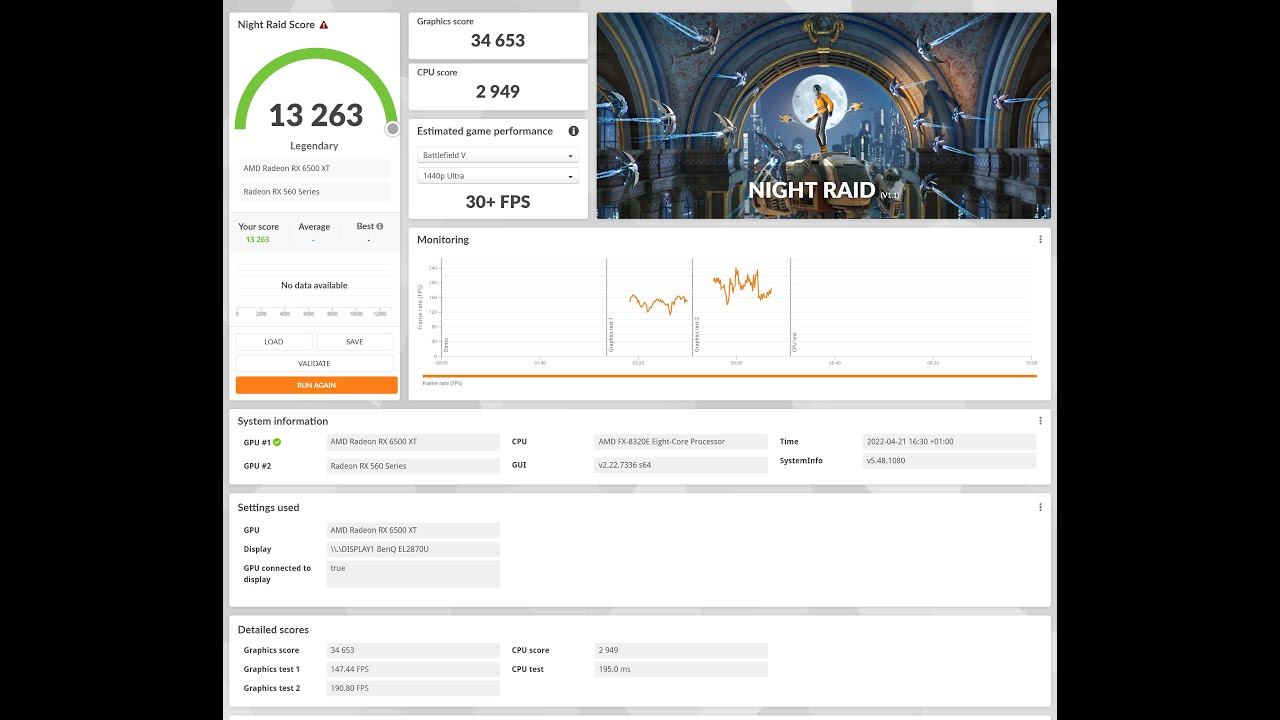Click the Frame rate (FPS) chart legend
The height and width of the screenshot is (720, 1280).
click(x=442, y=383)
